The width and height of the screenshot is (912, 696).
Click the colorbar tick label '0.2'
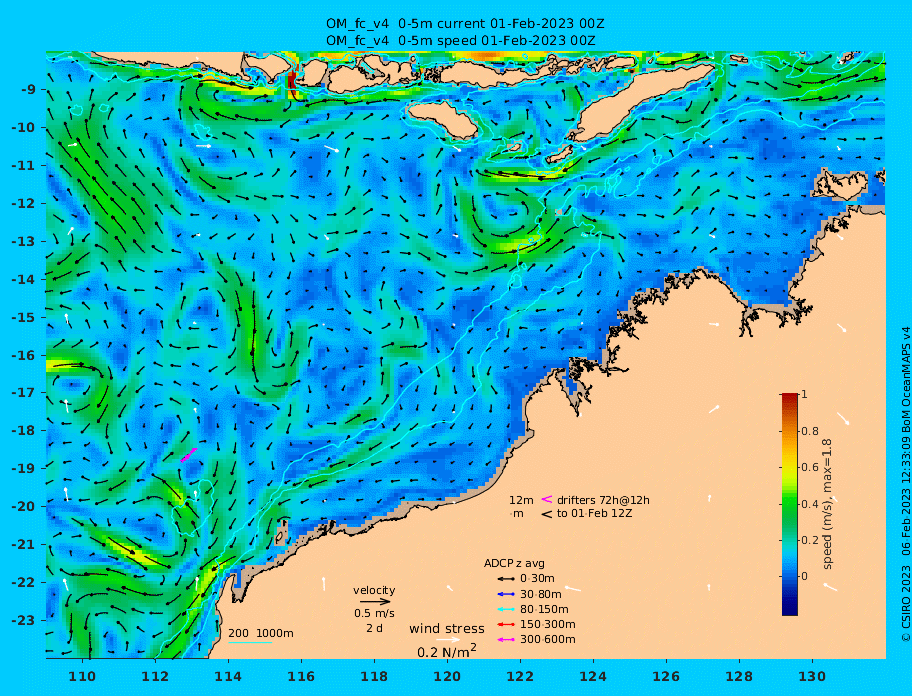coord(810,540)
